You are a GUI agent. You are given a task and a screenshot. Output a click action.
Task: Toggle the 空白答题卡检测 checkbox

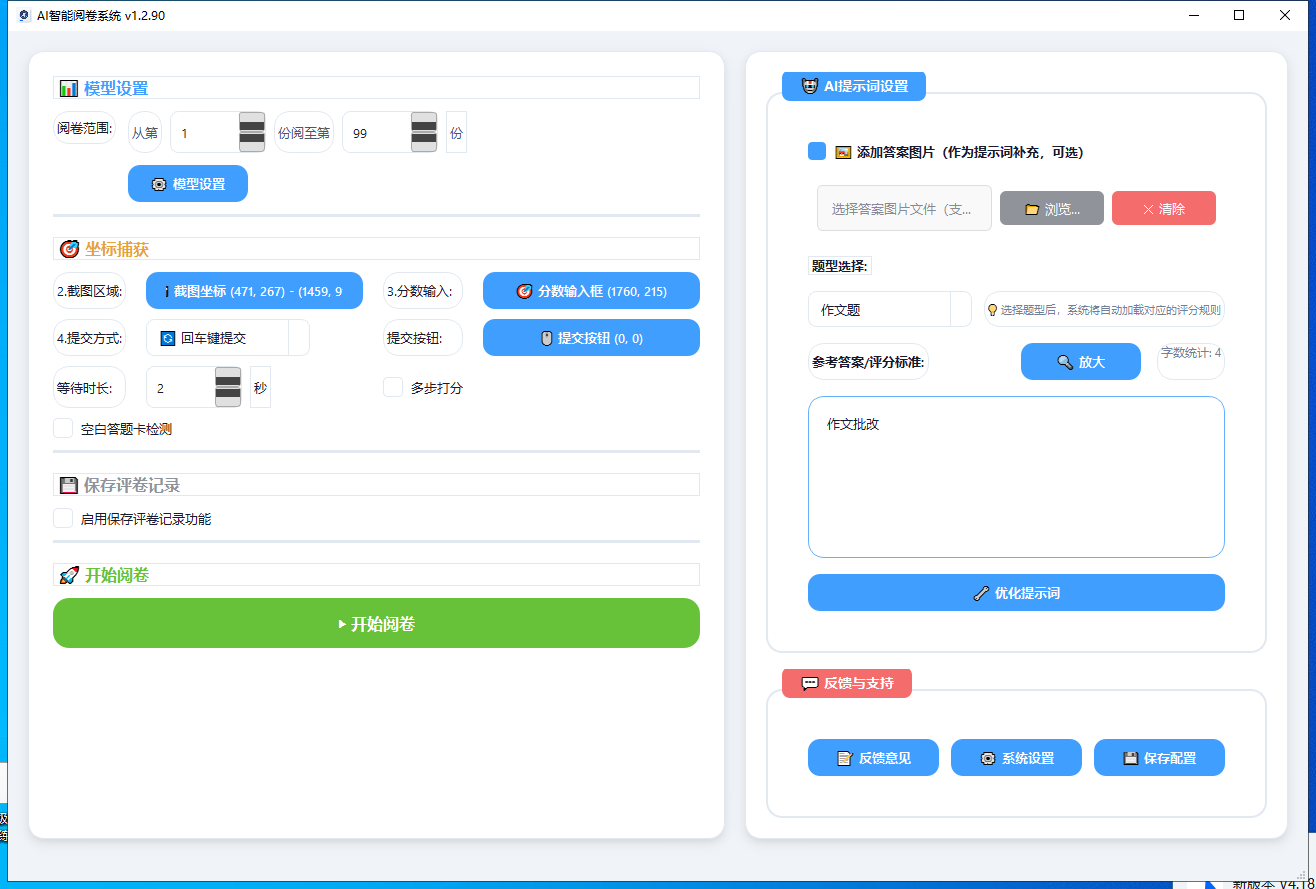(63, 429)
